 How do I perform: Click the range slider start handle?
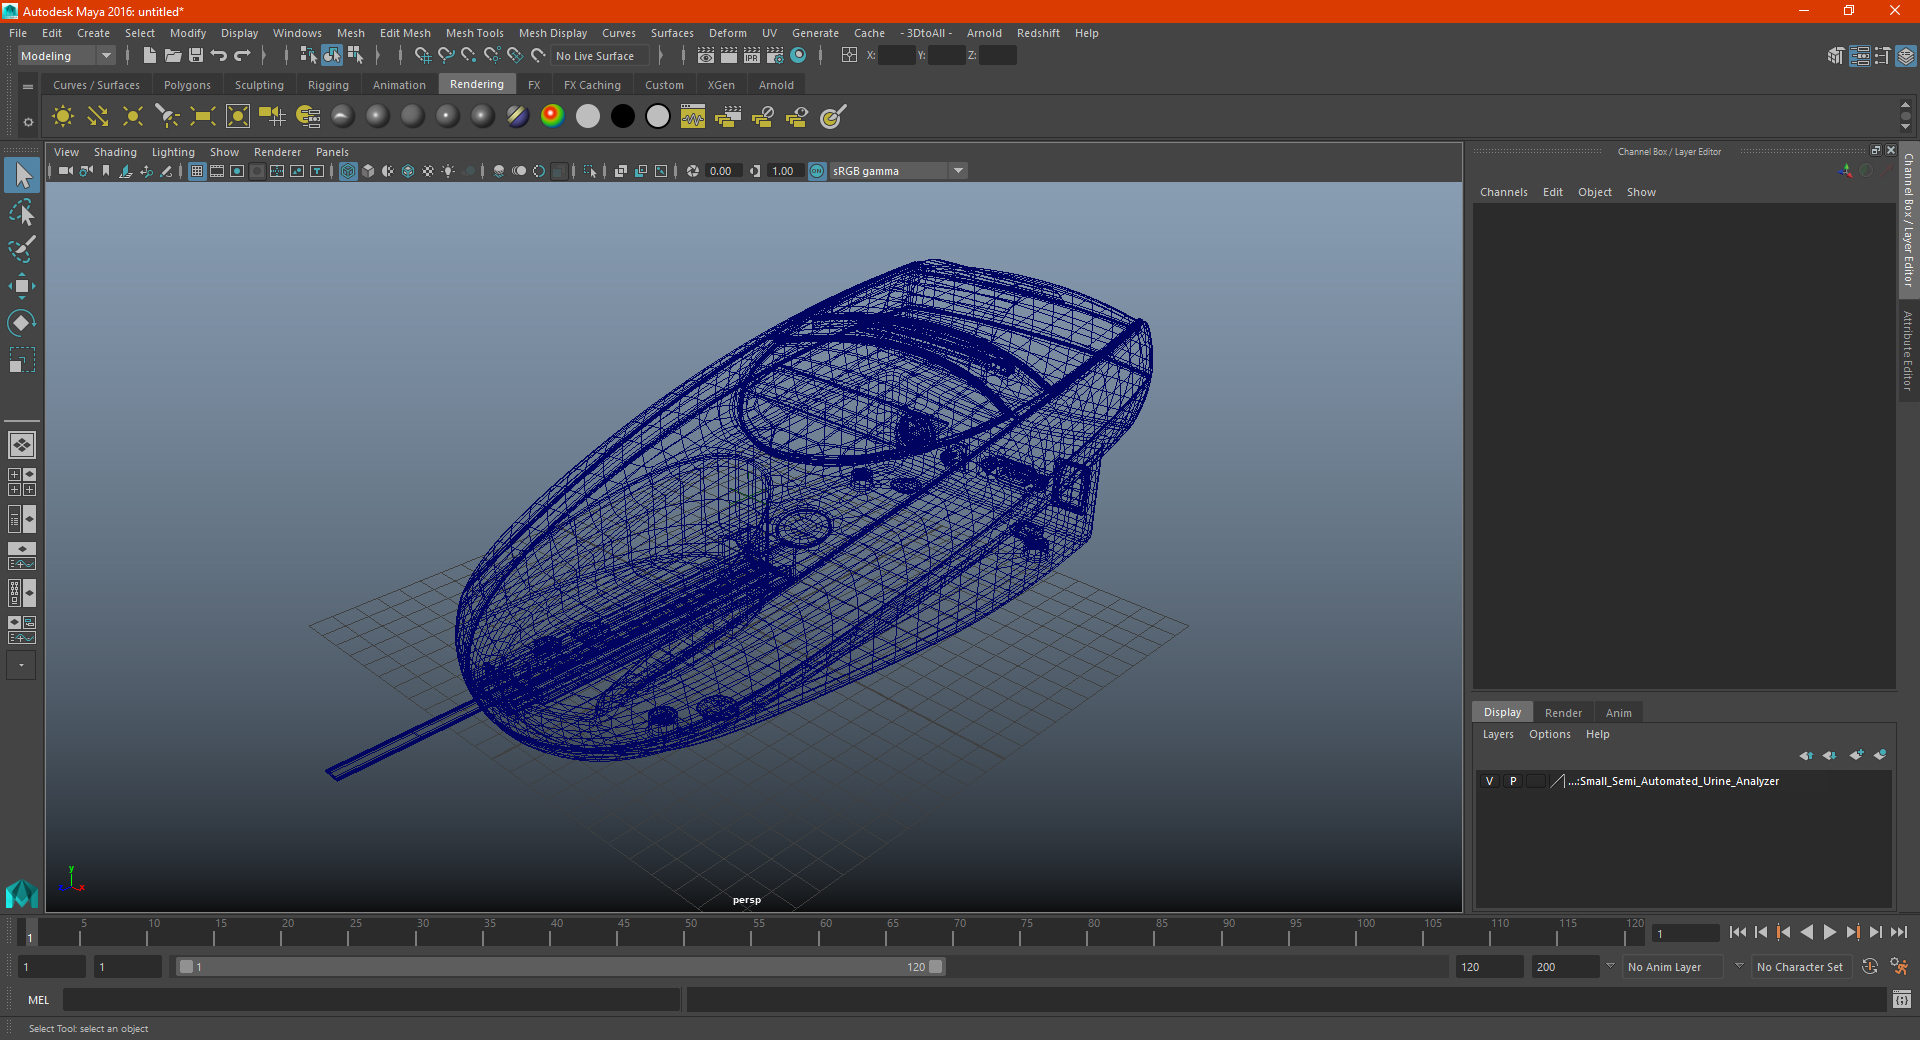coord(186,967)
